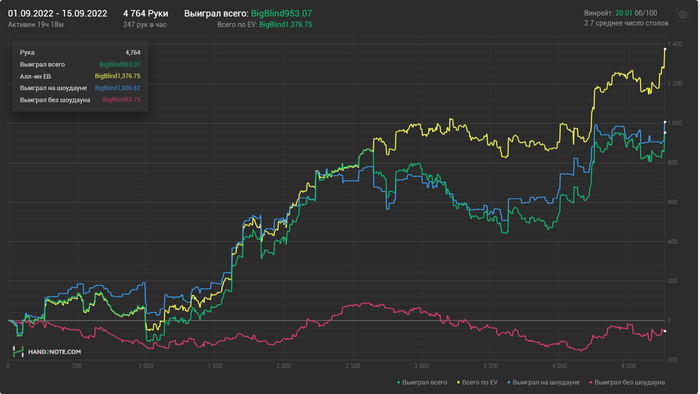Toggle the 'Выиграл без шоудауна' legend series
Viewport: 700px width, 394px height.
[627, 382]
